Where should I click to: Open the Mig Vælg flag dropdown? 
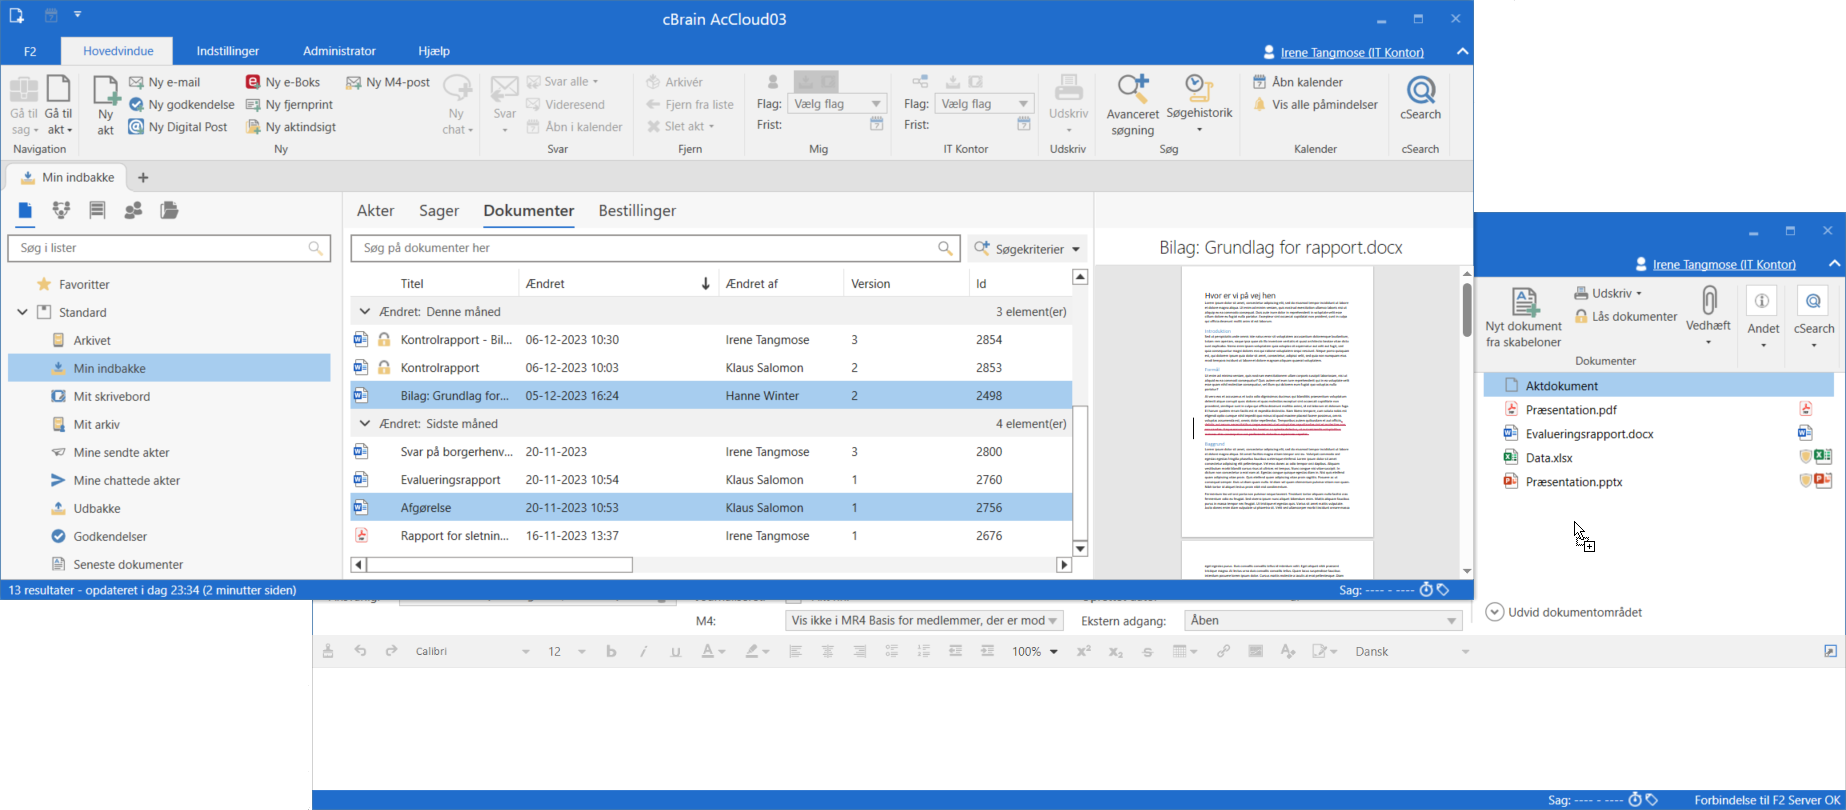pyautogui.click(x=838, y=103)
